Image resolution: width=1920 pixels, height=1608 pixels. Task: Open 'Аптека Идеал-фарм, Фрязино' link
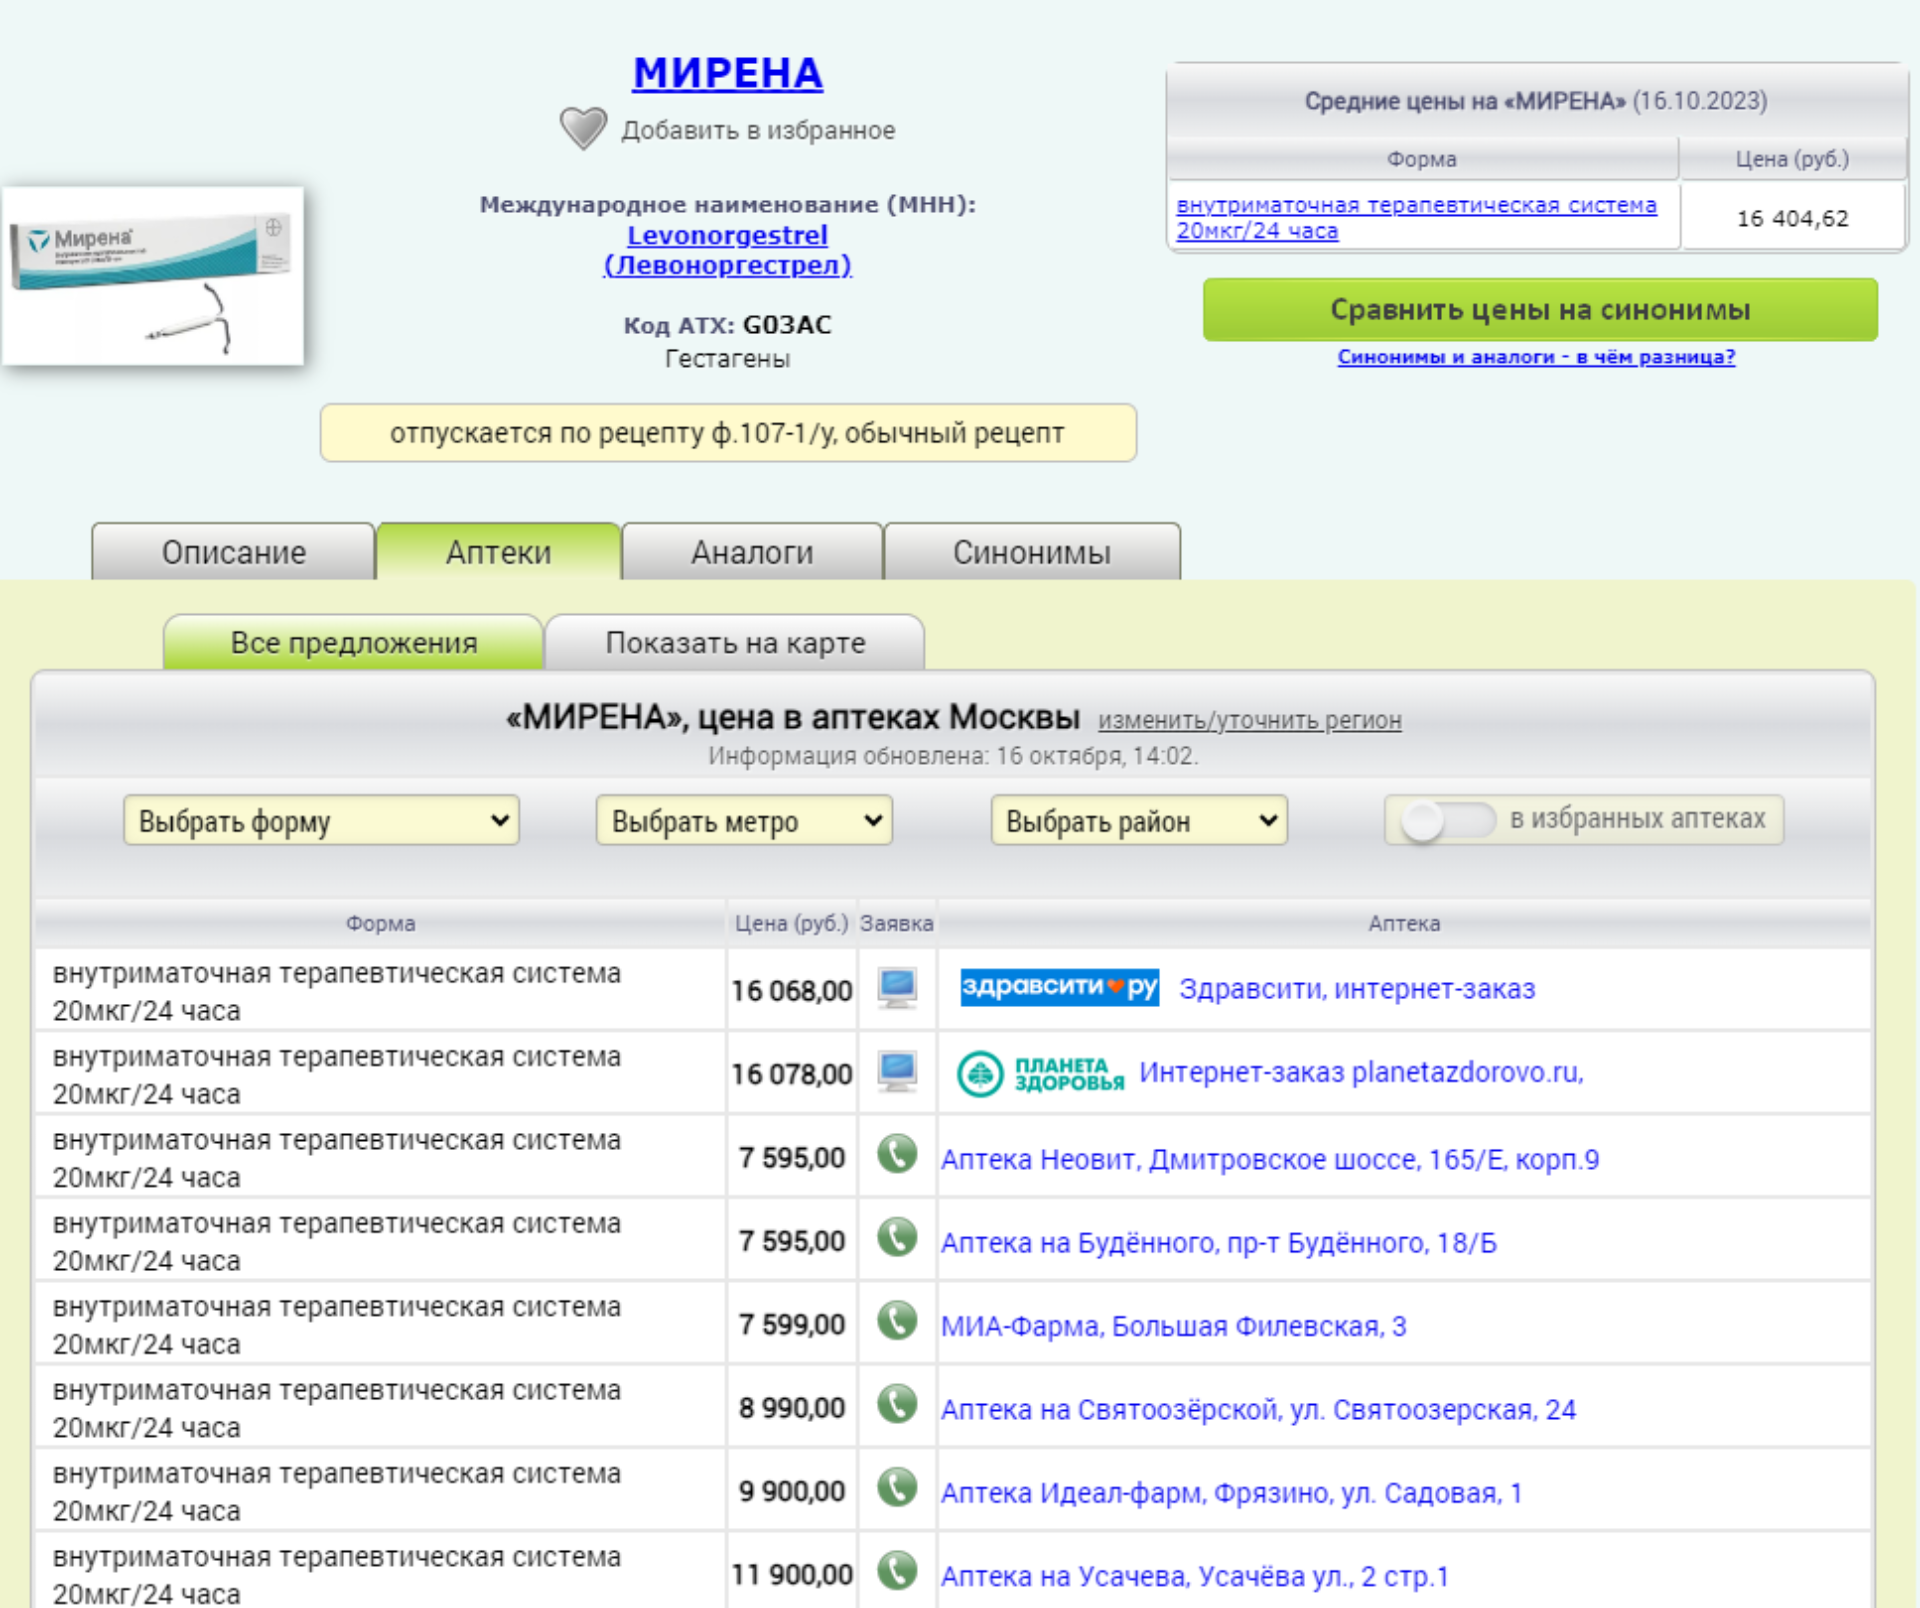(x=1232, y=1493)
